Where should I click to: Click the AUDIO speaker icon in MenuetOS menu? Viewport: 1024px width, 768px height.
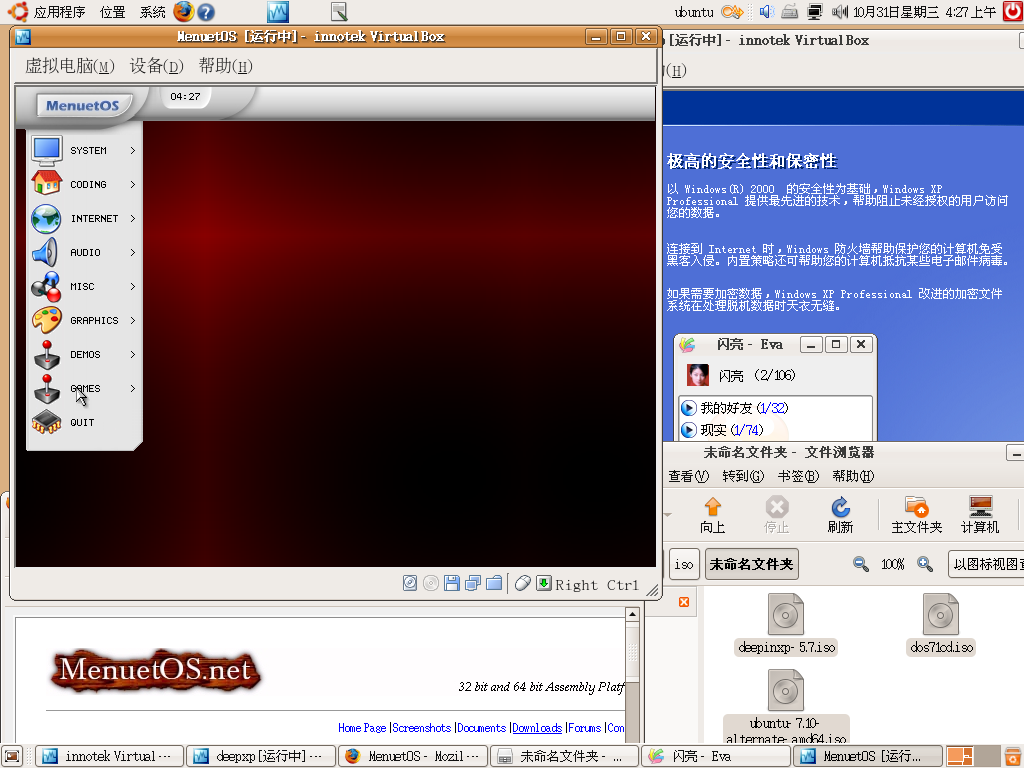[46, 252]
